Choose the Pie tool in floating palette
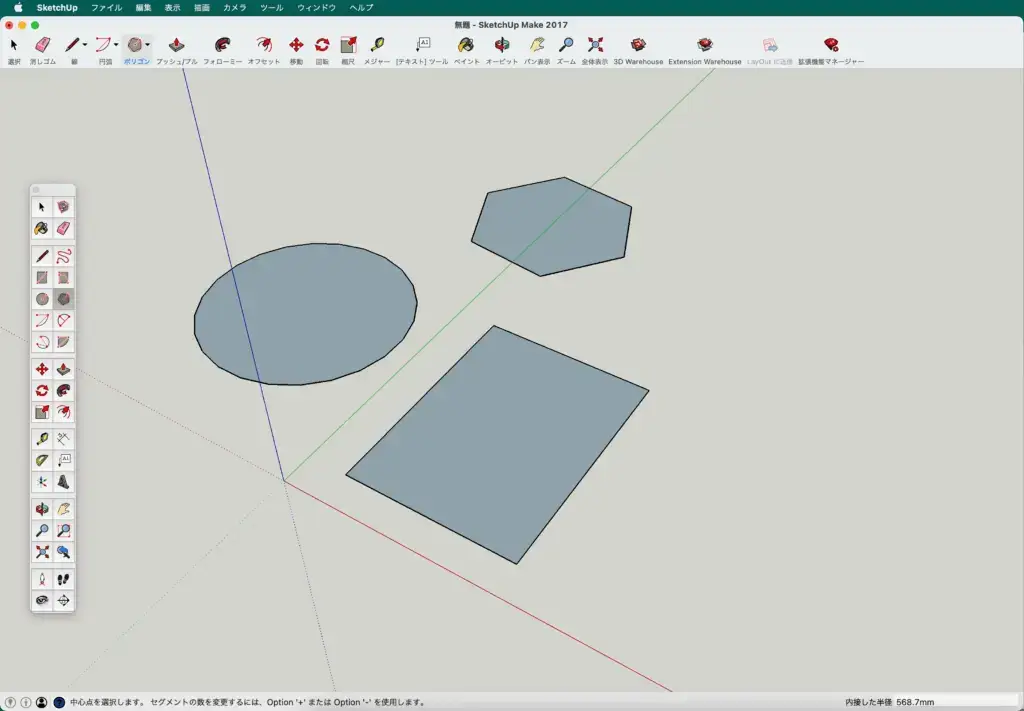 point(63,342)
